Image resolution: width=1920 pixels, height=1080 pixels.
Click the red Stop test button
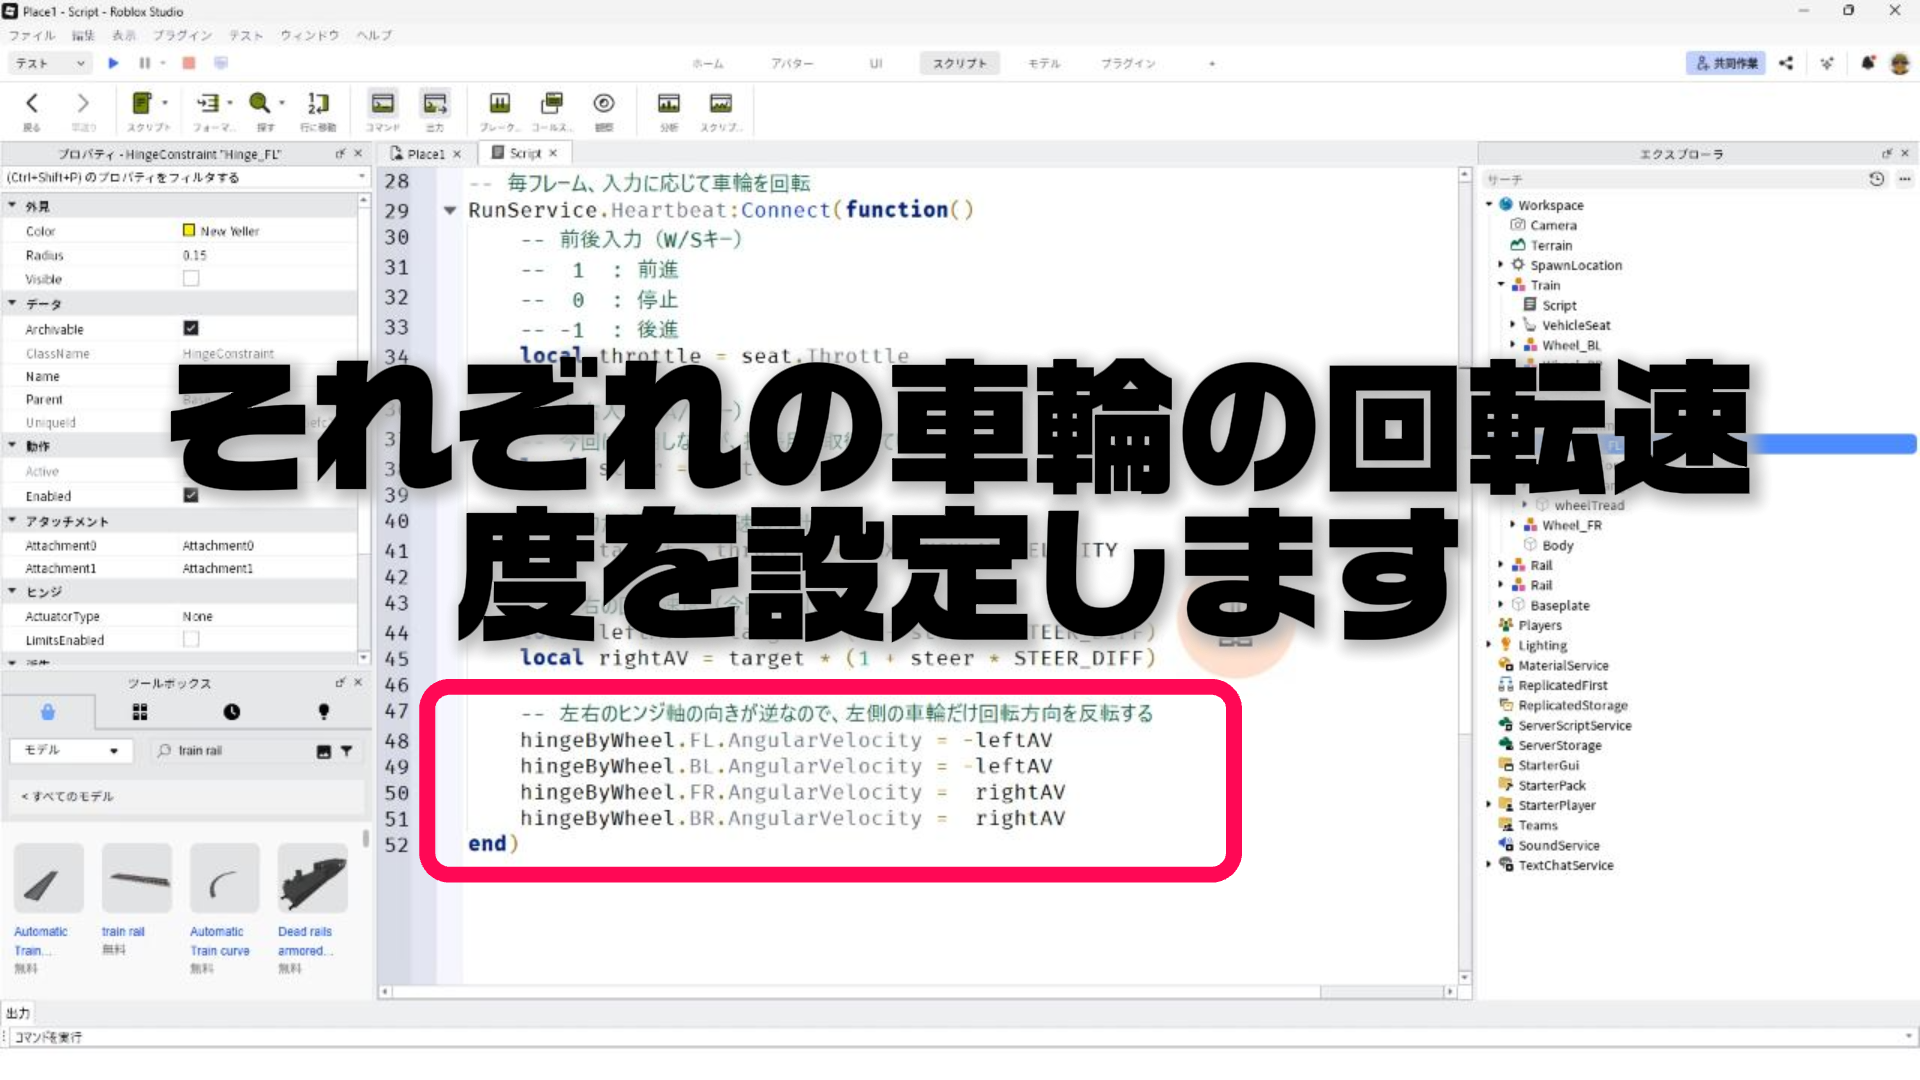pyautogui.click(x=188, y=63)
